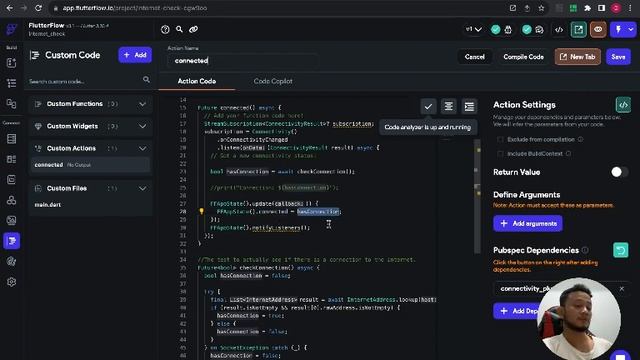Screen dimensions: 640x360
Task: Open the Custom Code sidebar icon
Action: pyautogui.click(x=11, y=241)
